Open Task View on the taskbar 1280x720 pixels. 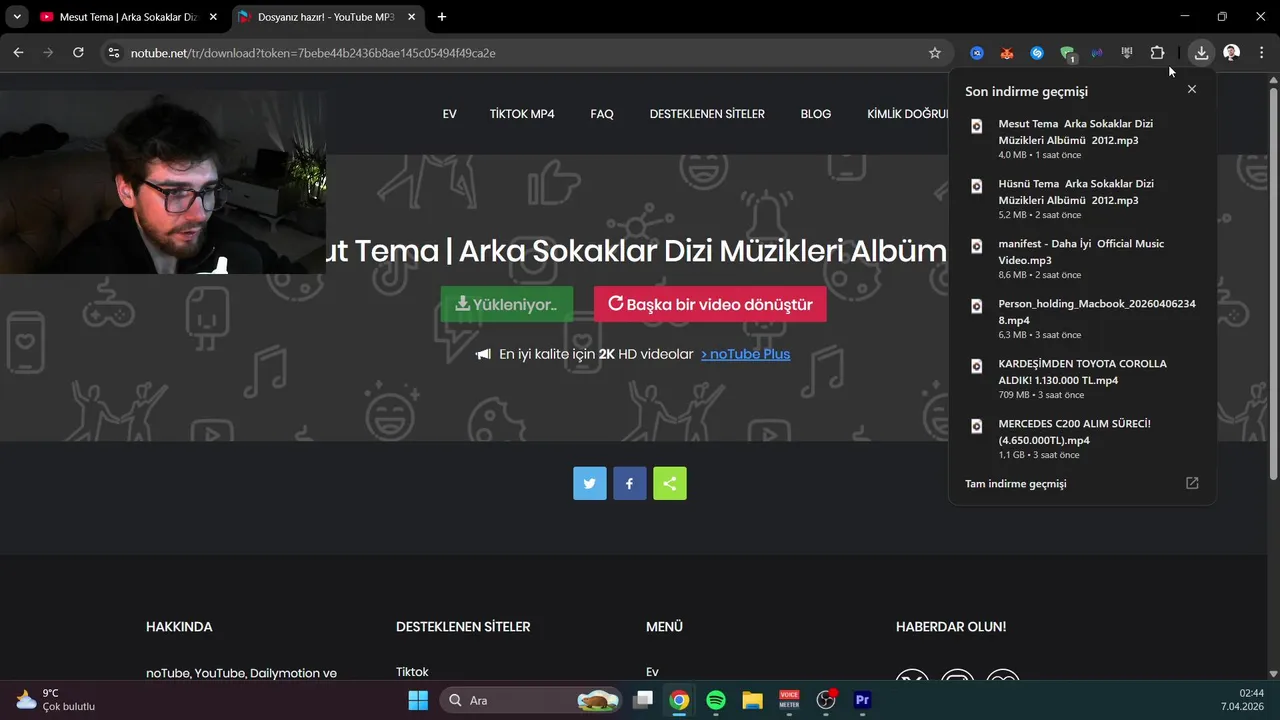click(x=644, y=700)
